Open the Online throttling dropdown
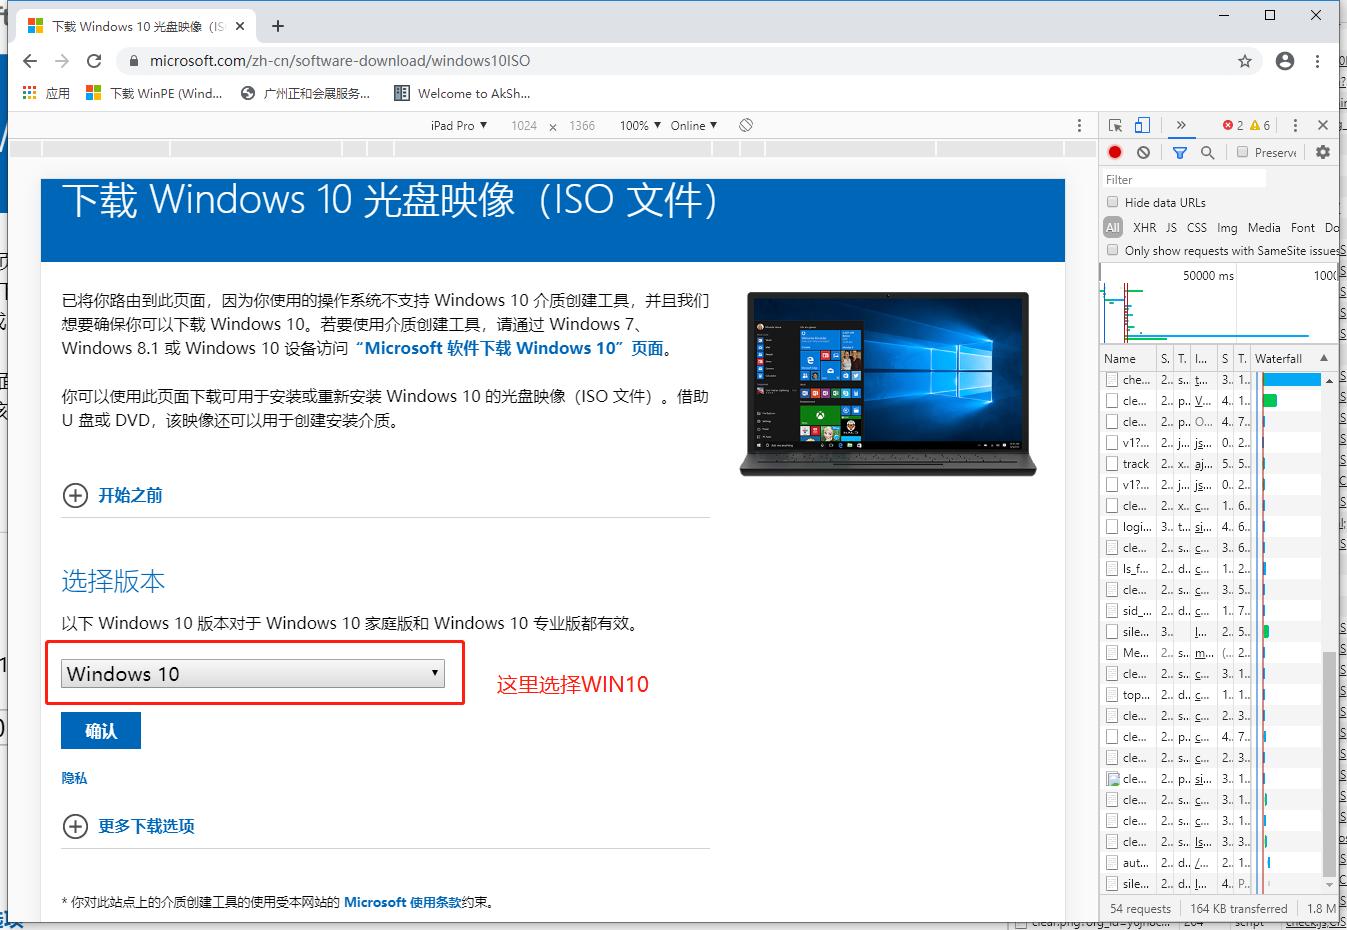The height and width of the screenshot is (930, 1347). (x=693, y=125)
